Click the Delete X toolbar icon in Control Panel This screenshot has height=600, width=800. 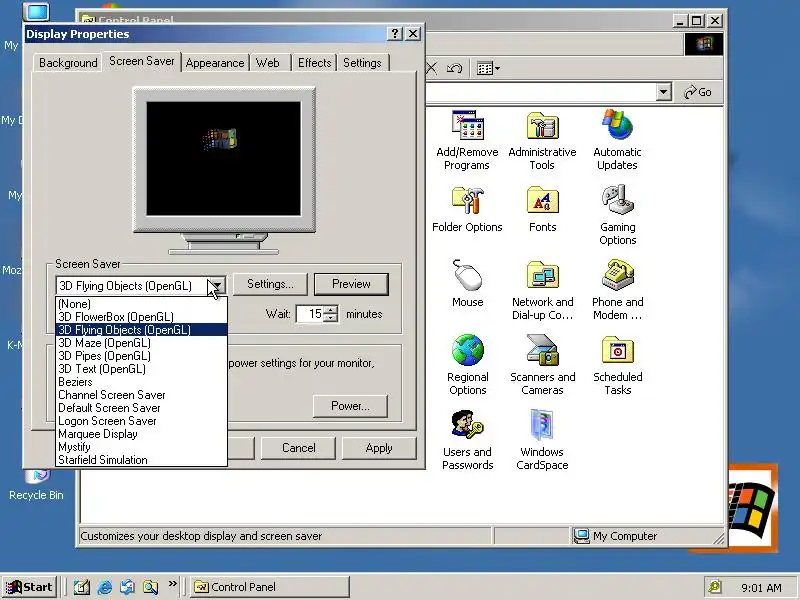(432, 68)
